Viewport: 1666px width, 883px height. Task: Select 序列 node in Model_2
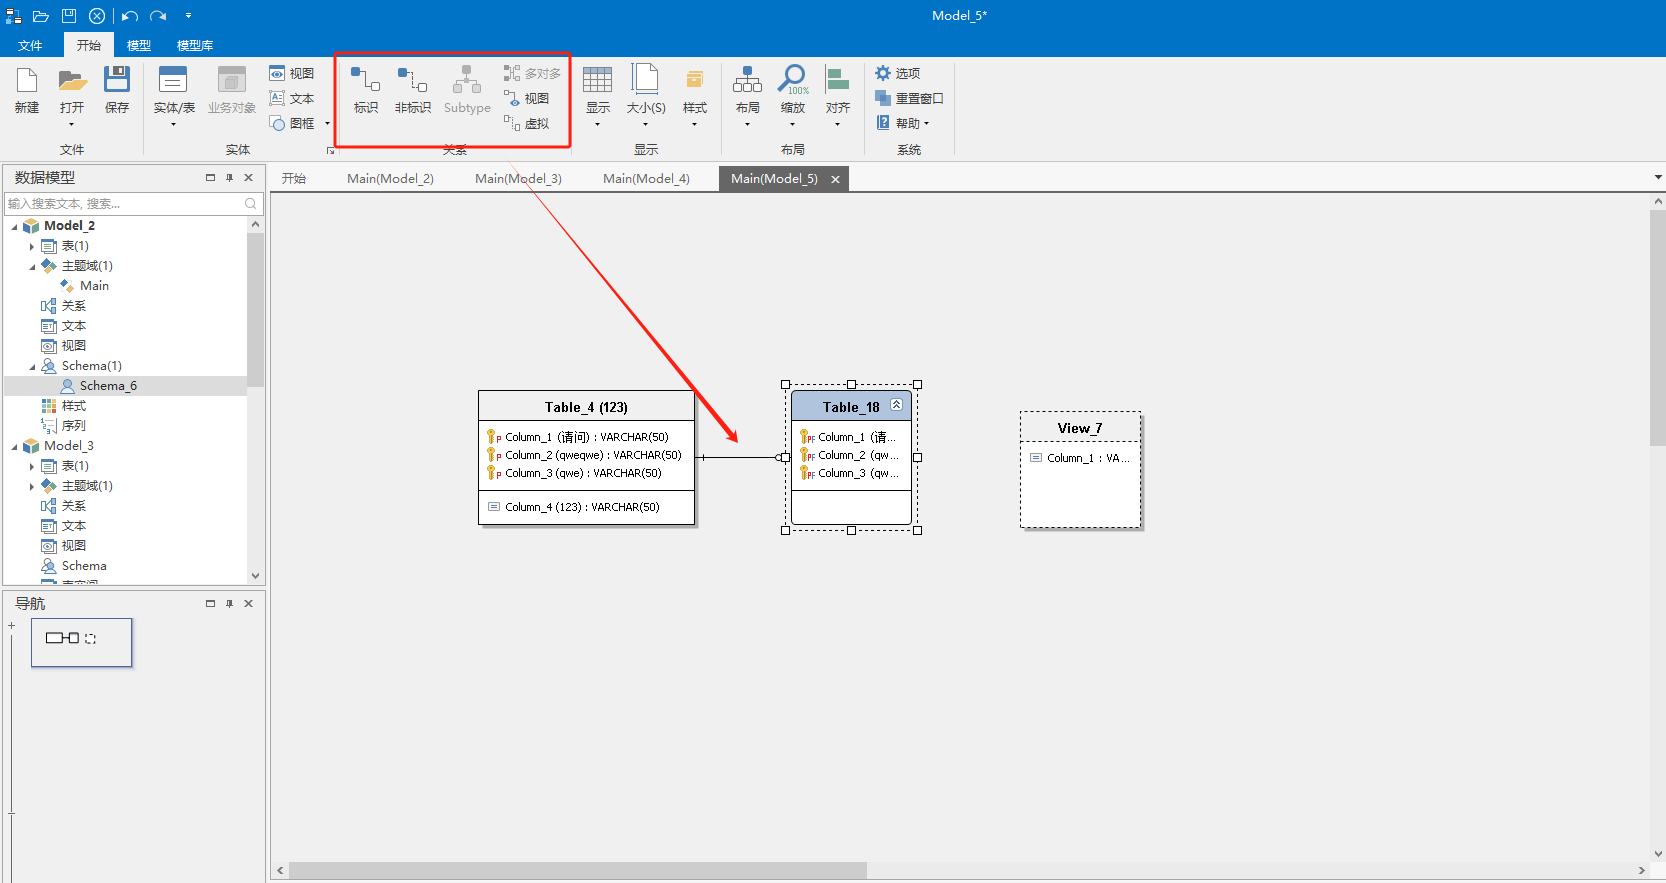74,426
